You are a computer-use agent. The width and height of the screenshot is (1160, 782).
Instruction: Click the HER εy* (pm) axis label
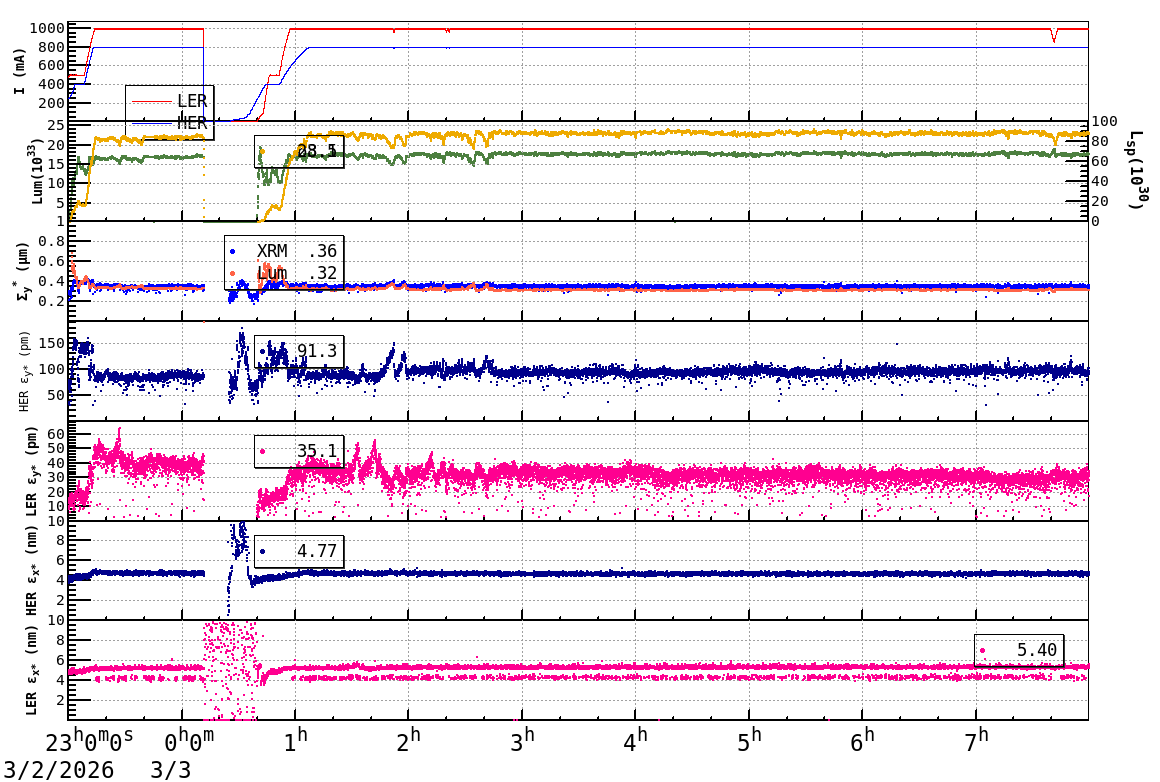tap(24, 371)
